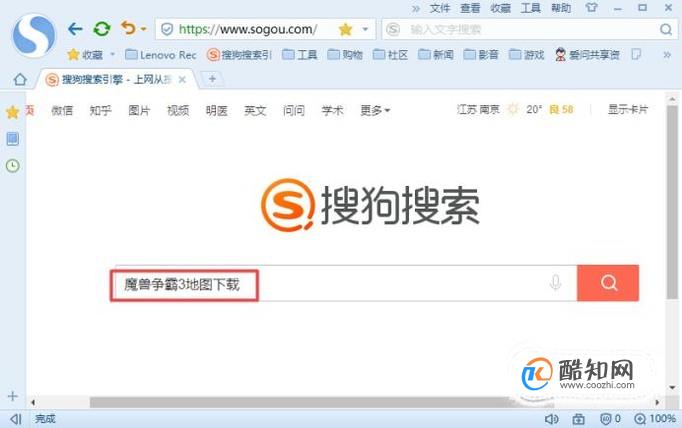Open the 明医 search category
This screenshot has height=428, width=682.
217,110
